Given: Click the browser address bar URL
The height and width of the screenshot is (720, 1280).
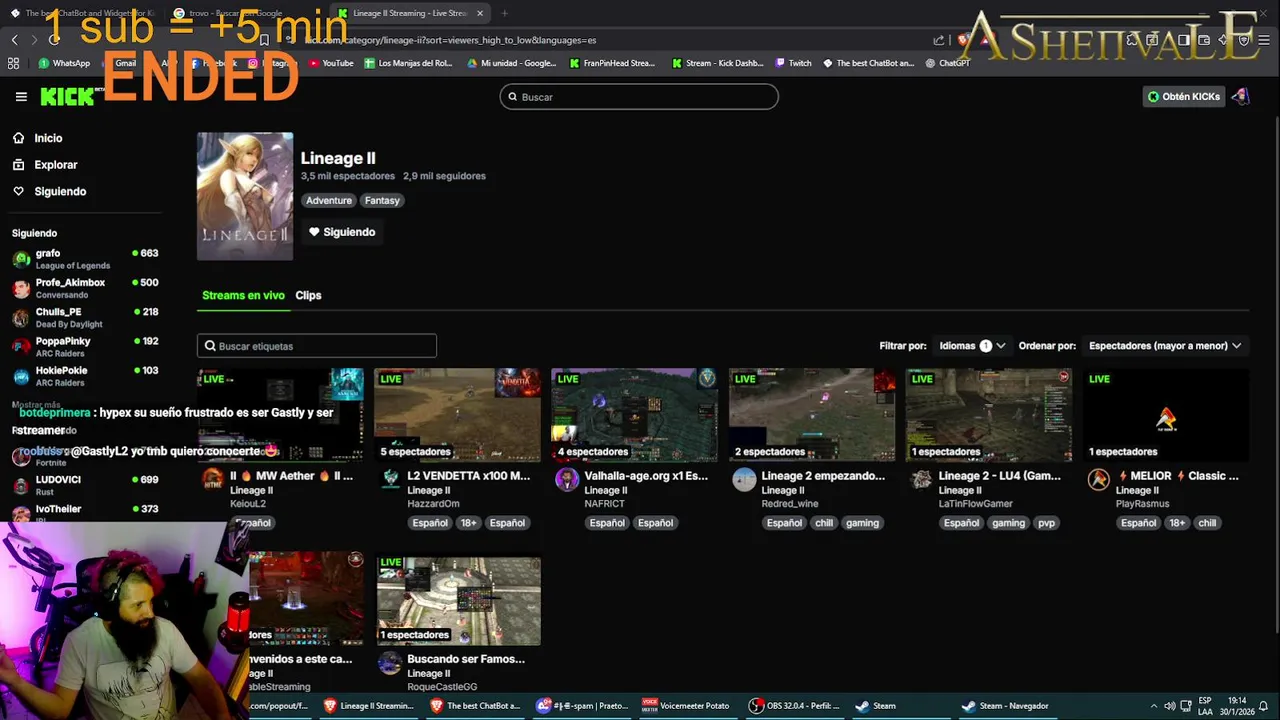Looking at the screenshot, I should point(450,40).
